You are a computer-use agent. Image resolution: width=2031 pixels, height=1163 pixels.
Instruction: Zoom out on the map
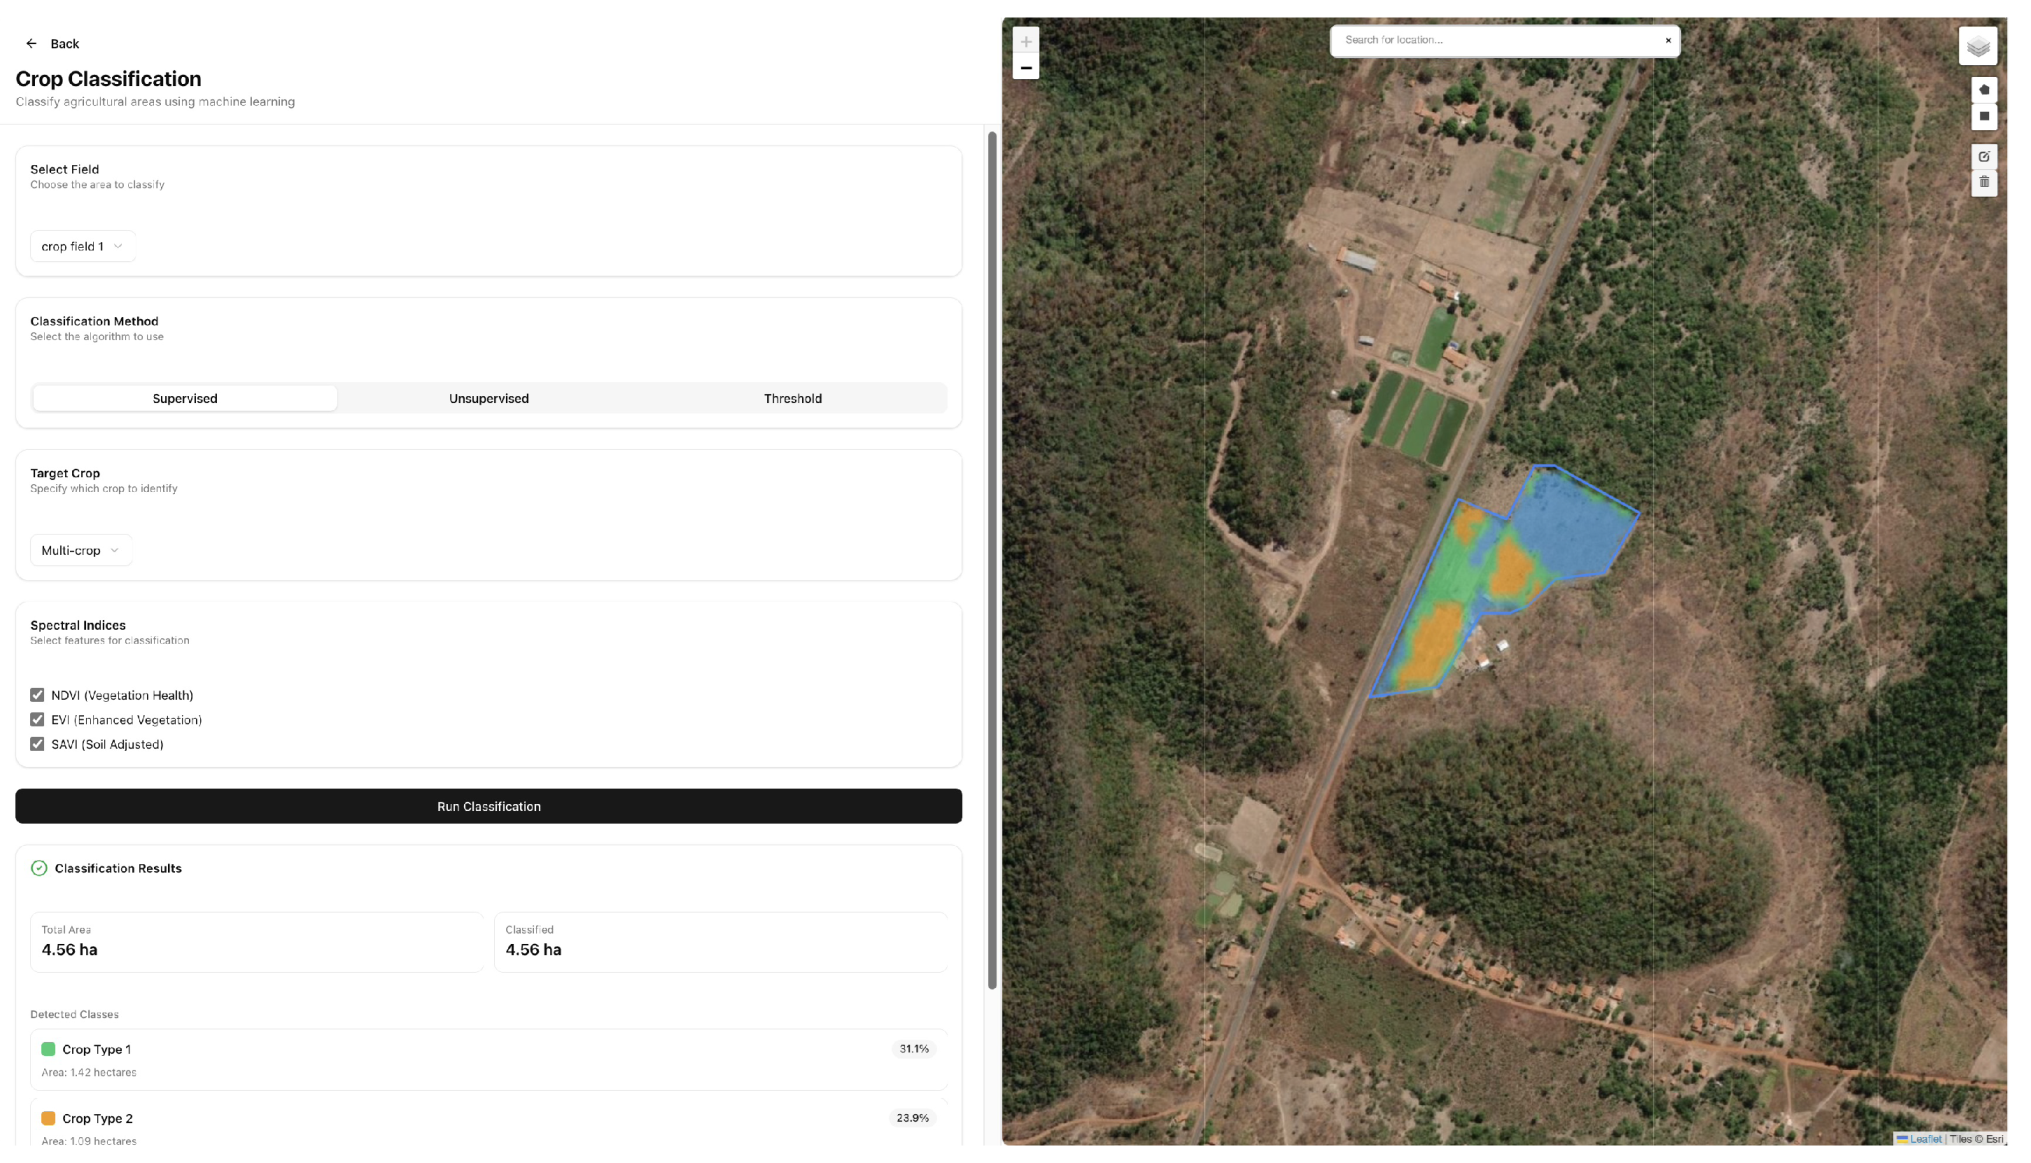click(1026, 67)
